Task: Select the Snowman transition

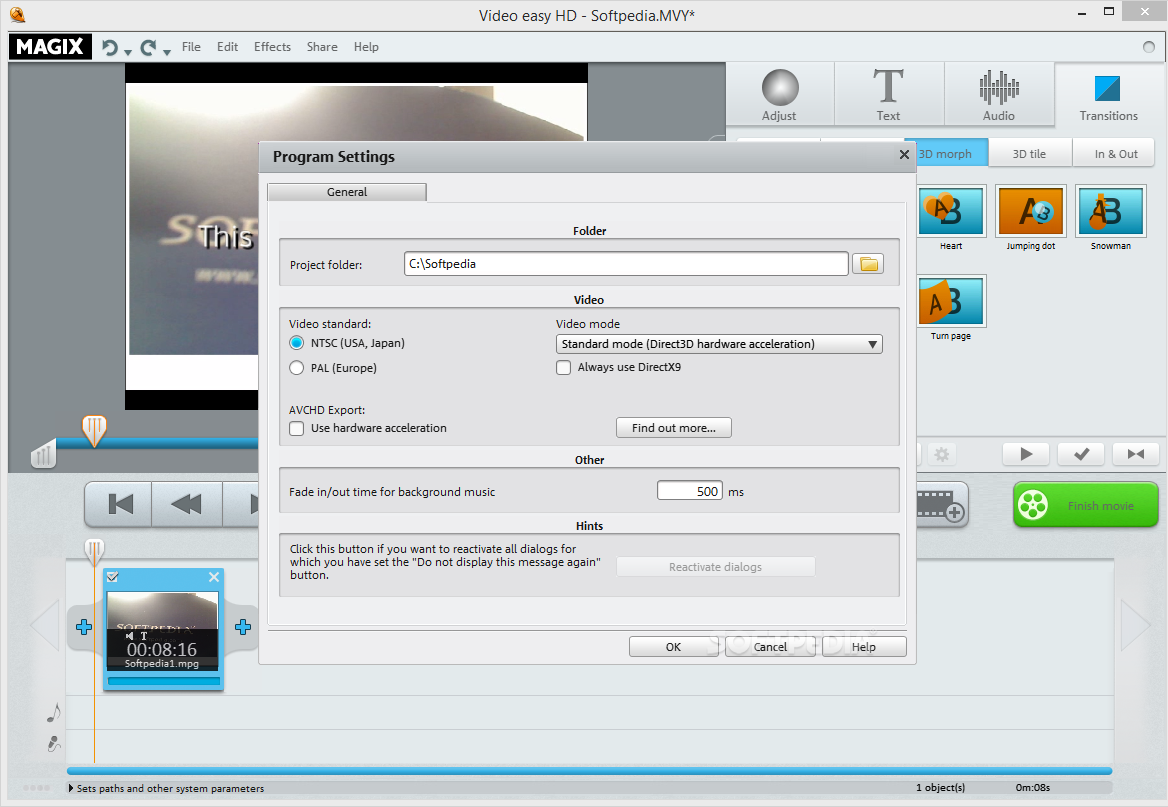Action: point(1111,211)
